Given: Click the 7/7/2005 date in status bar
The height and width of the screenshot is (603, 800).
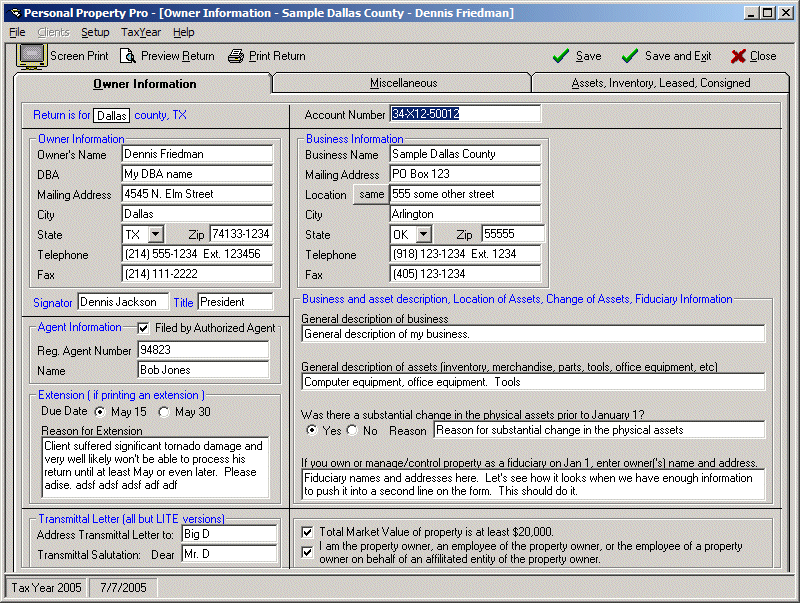Looking at the screenshot, I should [123, 588].
